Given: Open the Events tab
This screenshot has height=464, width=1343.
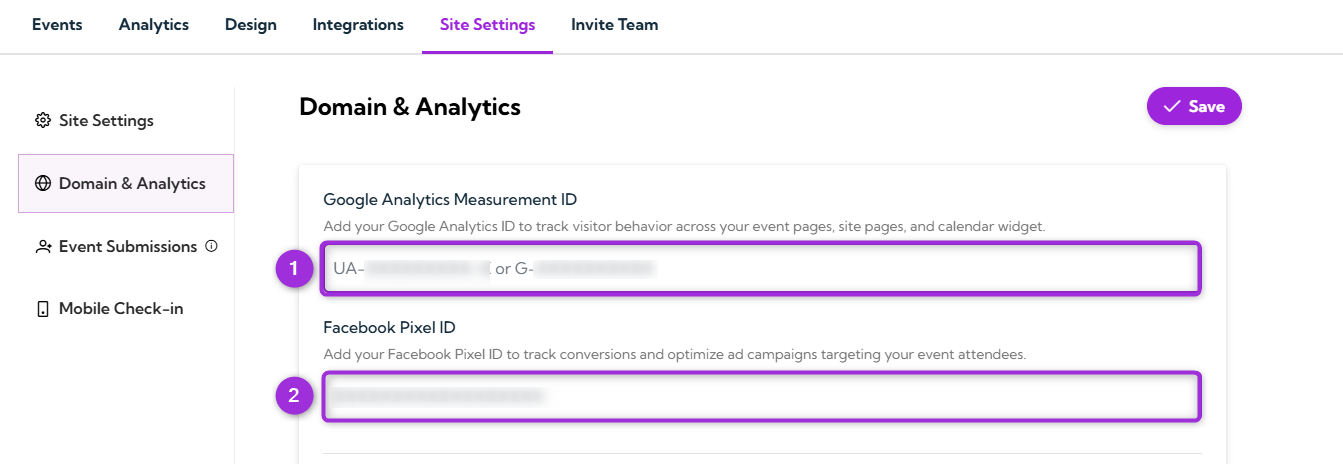Looking at the screenshot, I should [x=57, y=25].
